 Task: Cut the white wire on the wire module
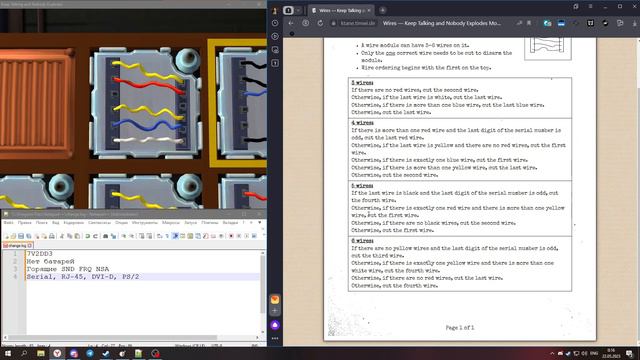click(148, 140)
